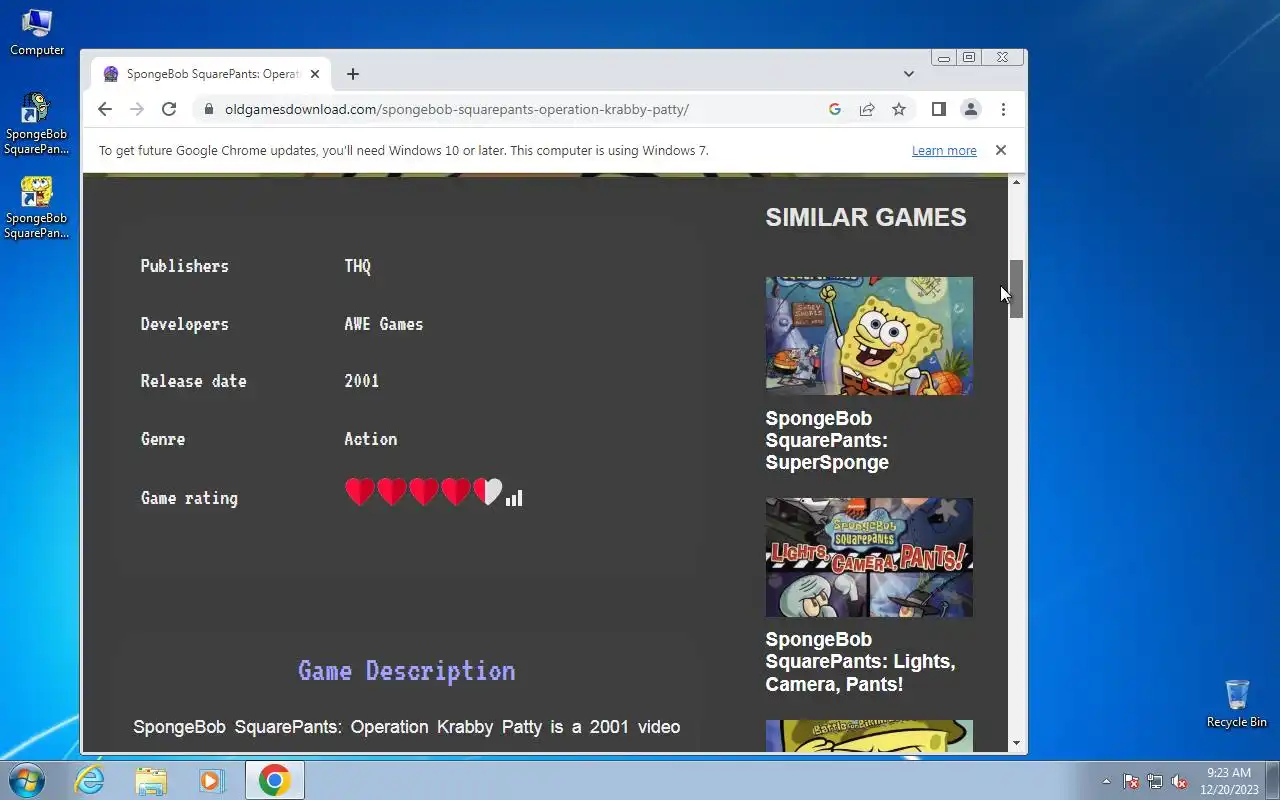This screenshot has height=800, width=1280.
Task: Dismiss the Chrome update notification bar
Action: tap(1000, 150)
